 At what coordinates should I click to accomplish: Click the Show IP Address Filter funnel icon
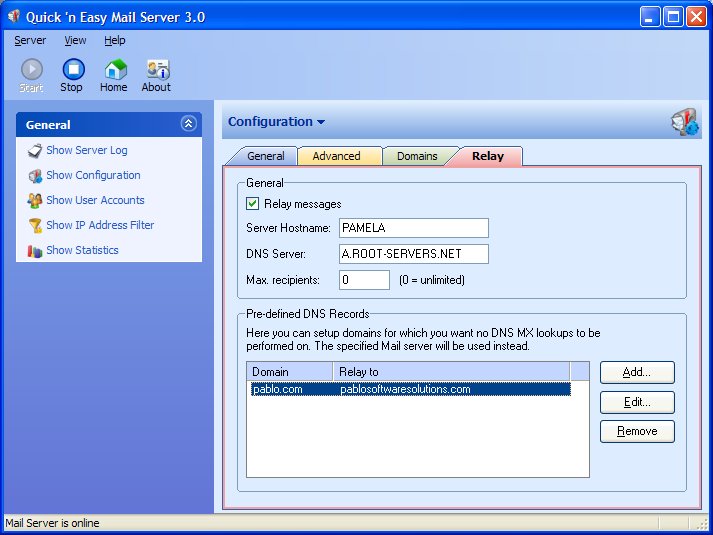(35, 225)
